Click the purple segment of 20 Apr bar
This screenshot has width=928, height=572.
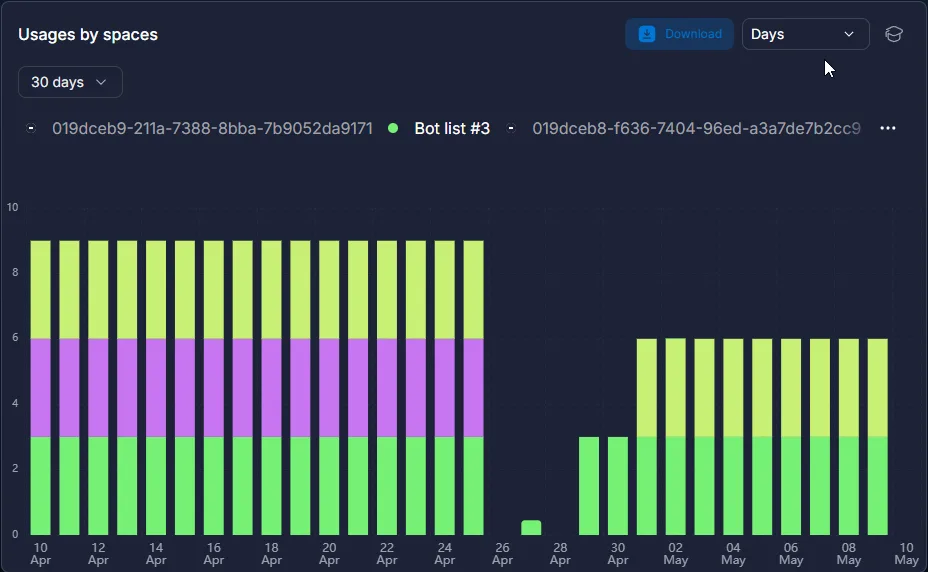(x=329, y=388)
